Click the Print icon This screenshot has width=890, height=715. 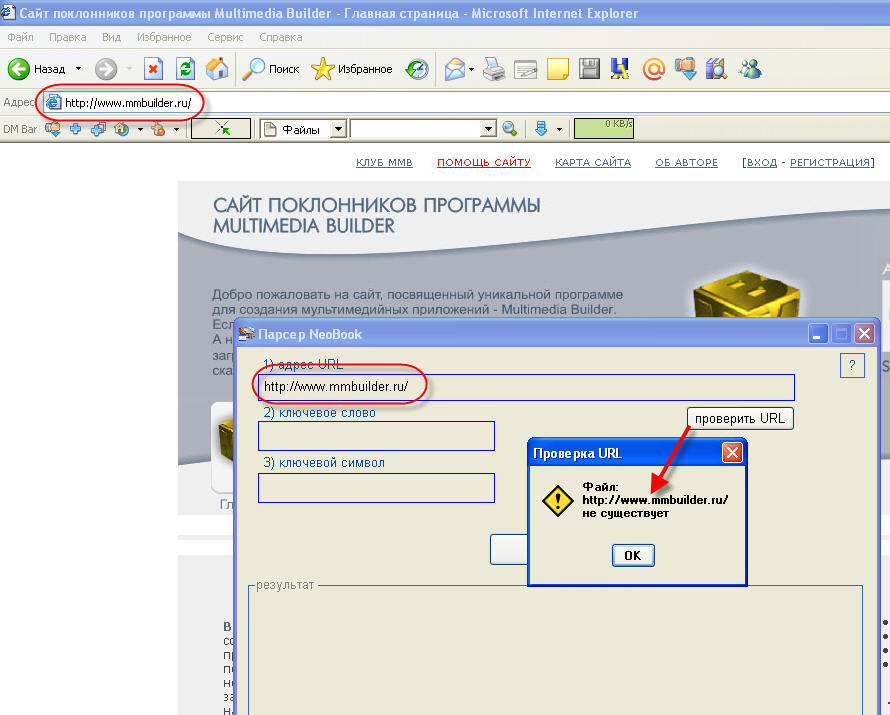click(x=494, y=69)
